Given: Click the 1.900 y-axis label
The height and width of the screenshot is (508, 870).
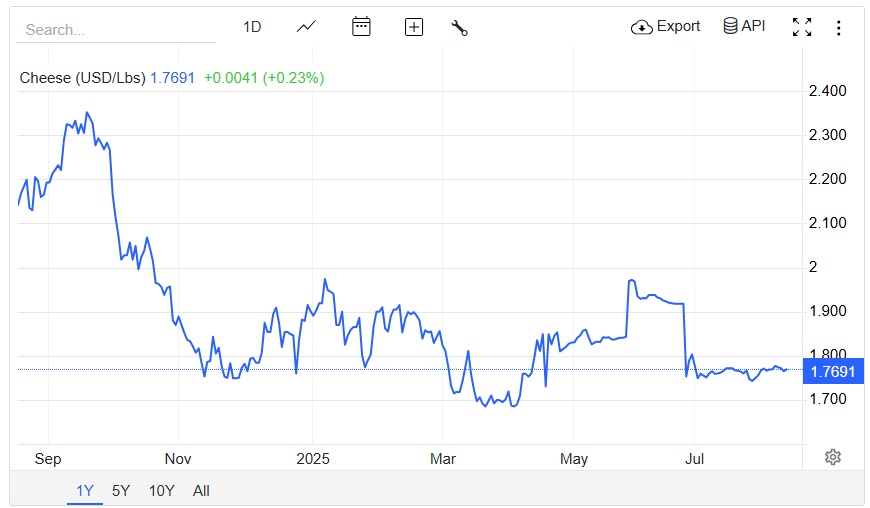Looking at the screenshot, I should pyautogui.click(x=827, y=311).
